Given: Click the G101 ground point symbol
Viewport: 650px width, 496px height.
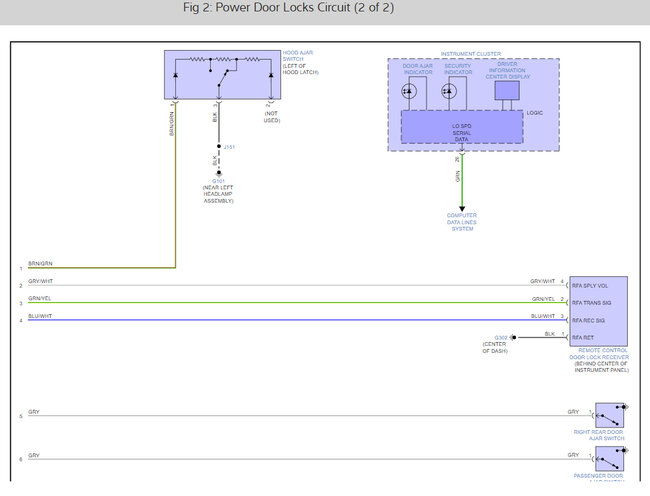Looking at the screenshot, I should (216, 175).
